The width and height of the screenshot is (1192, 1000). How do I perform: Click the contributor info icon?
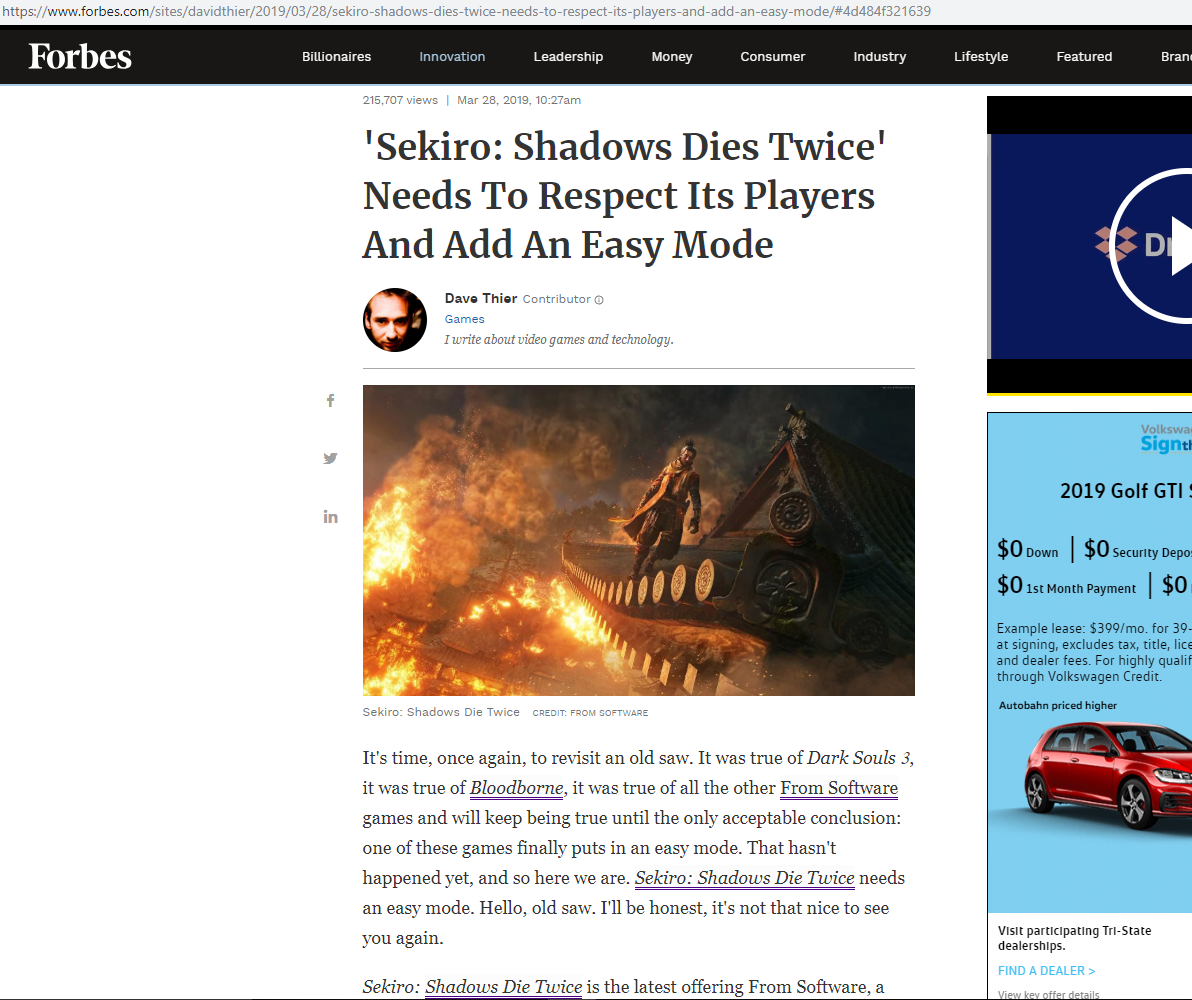coord(599,300)
